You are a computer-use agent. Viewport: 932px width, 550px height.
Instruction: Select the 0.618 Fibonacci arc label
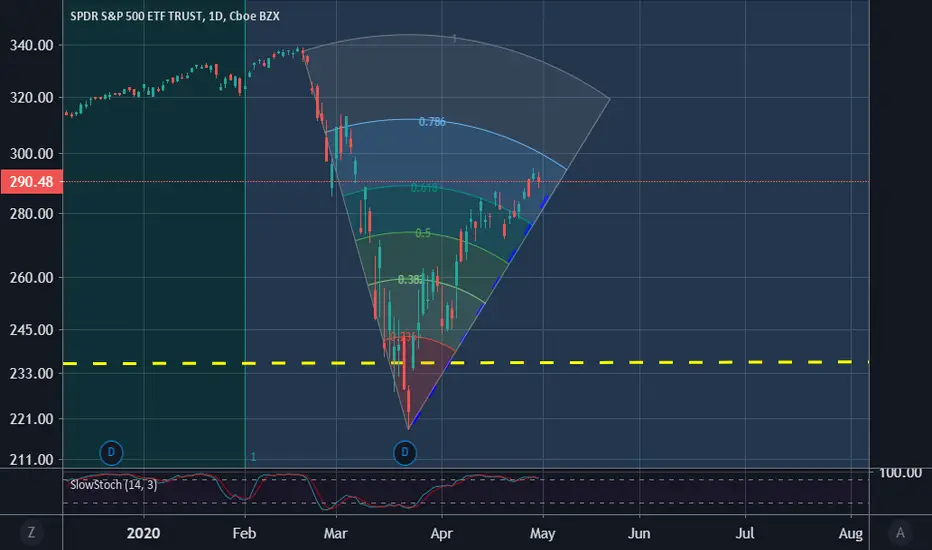(x=424, y=188)
